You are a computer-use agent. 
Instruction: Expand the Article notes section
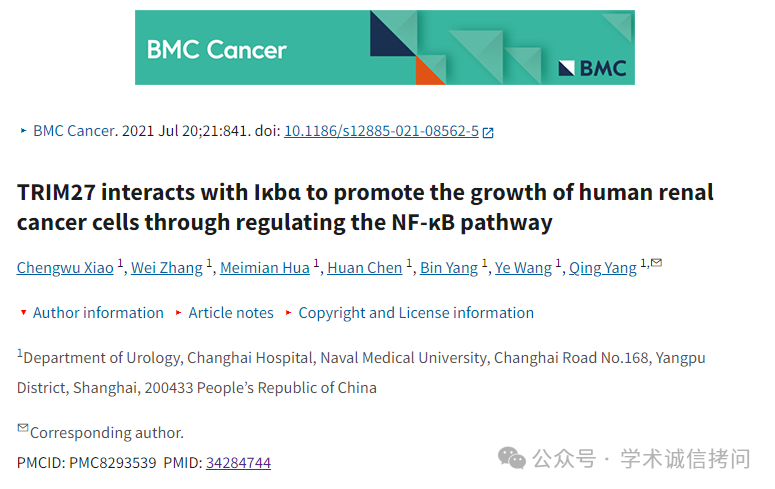[x=231, y=313]
